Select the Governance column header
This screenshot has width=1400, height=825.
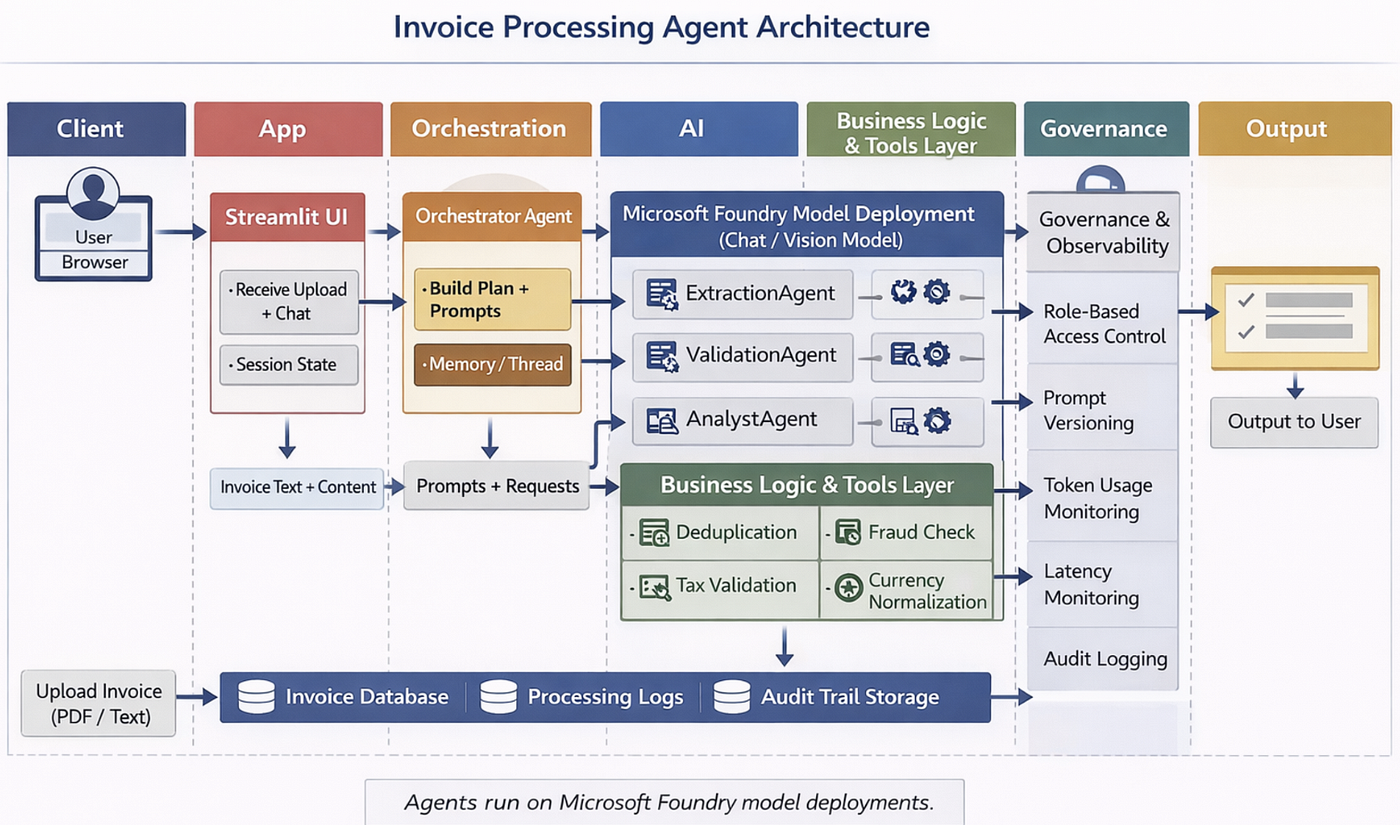[1106, 129]
